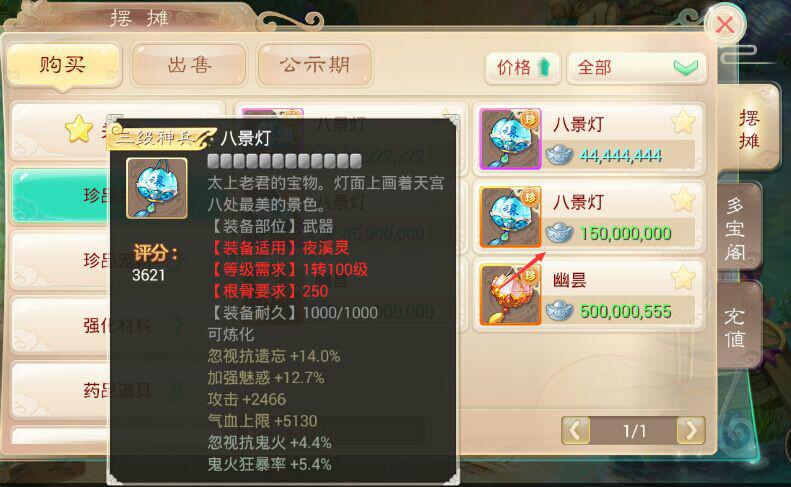
Task: Go to next page arrow
Action: pos(691,430)
